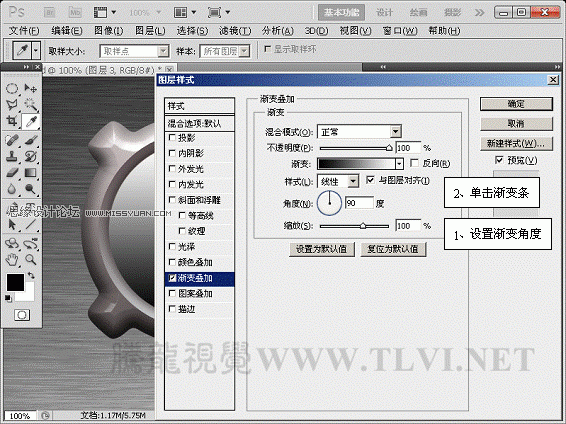Select the Gradient tool
Viewport: 566px width, 424px height.
coord(31,173)
